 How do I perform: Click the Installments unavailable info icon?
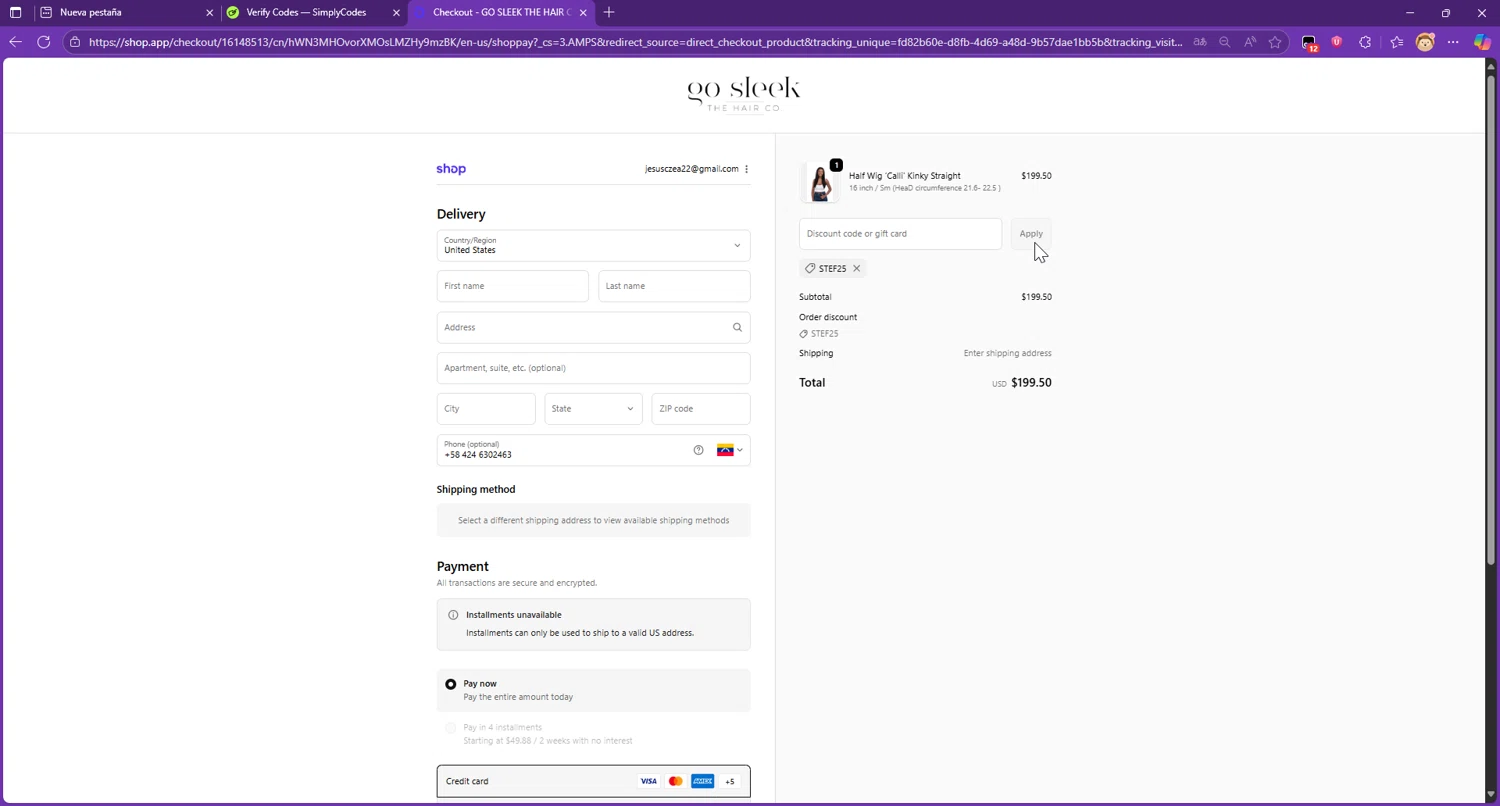point(453,615)
